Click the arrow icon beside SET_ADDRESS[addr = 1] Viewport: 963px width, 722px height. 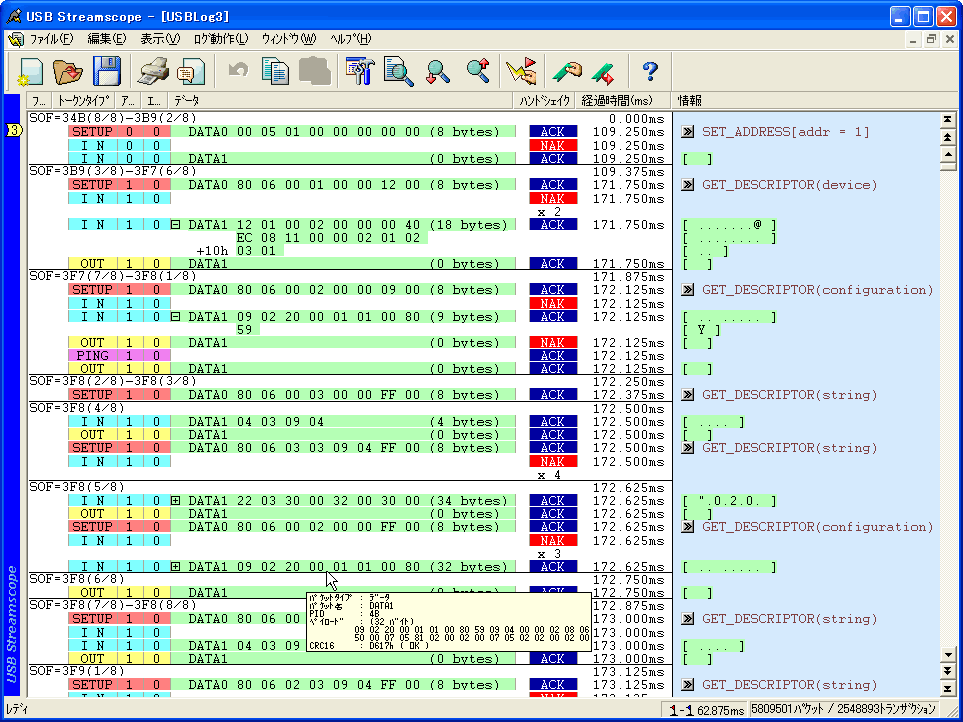[688, 131]
